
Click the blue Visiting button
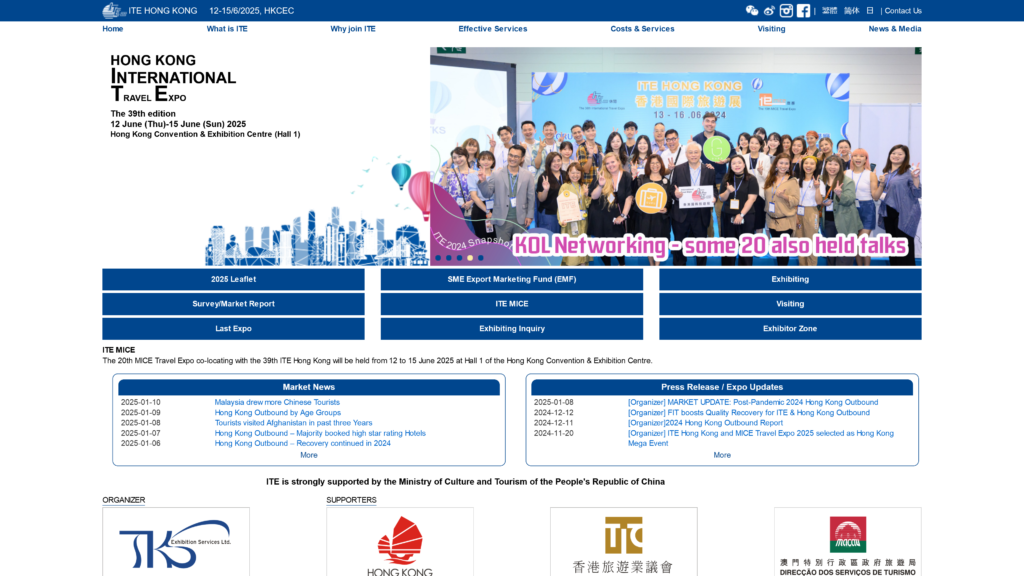coord(790,304)
